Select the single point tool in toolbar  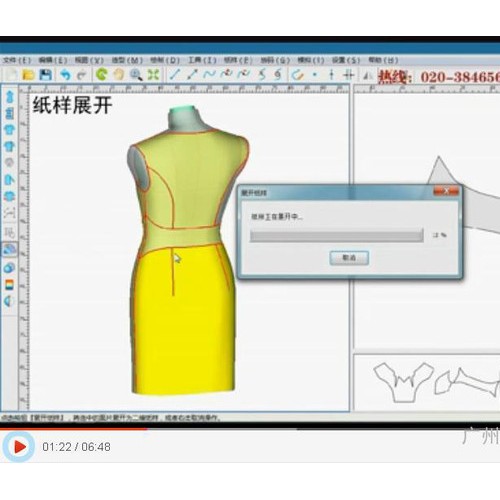[x=315, y=75]
